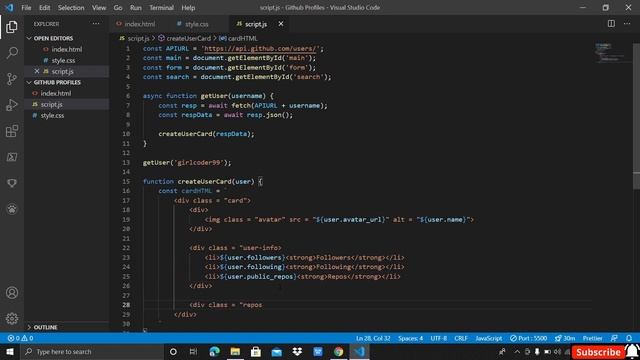Image resolution: width=640 pixels, height=360 pixels.
Task: Open File Explorer from taskbar
Action: pyautogui.click(x=235, y=351)
